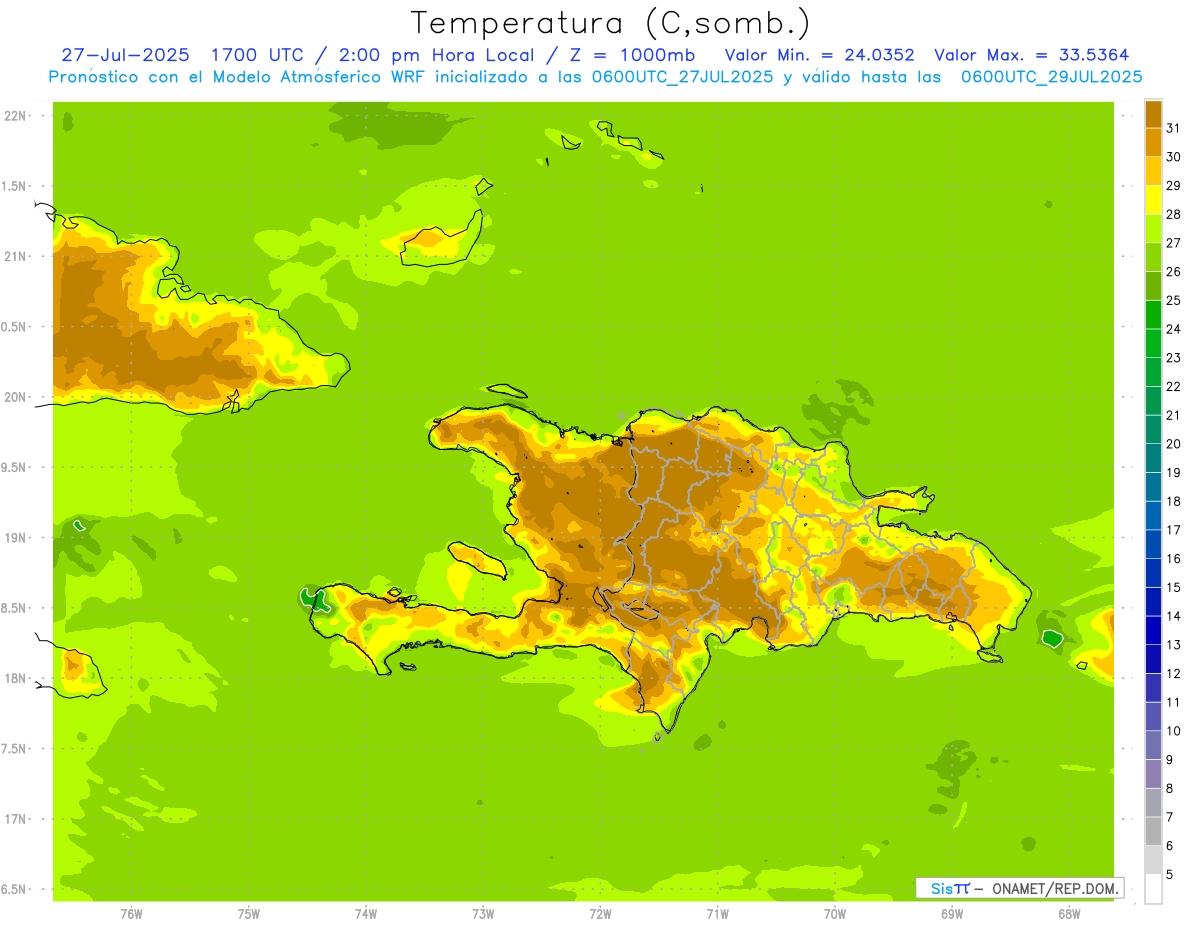Click the '69W' longitude axis label
Viewport: 1200px width, 927px height.
pyautogui.click(x=952, y=914)
